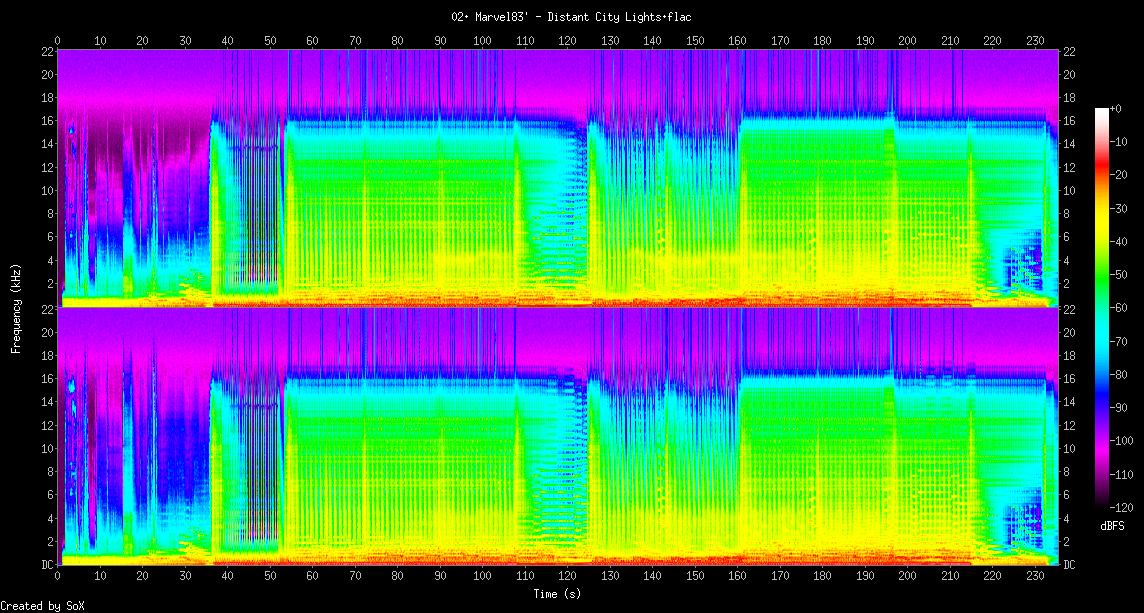The width and height of the screenshot is (1144, 613).
Task: Click the white top end of the dBFS color bar
Action: click(x=1102, y=110)
